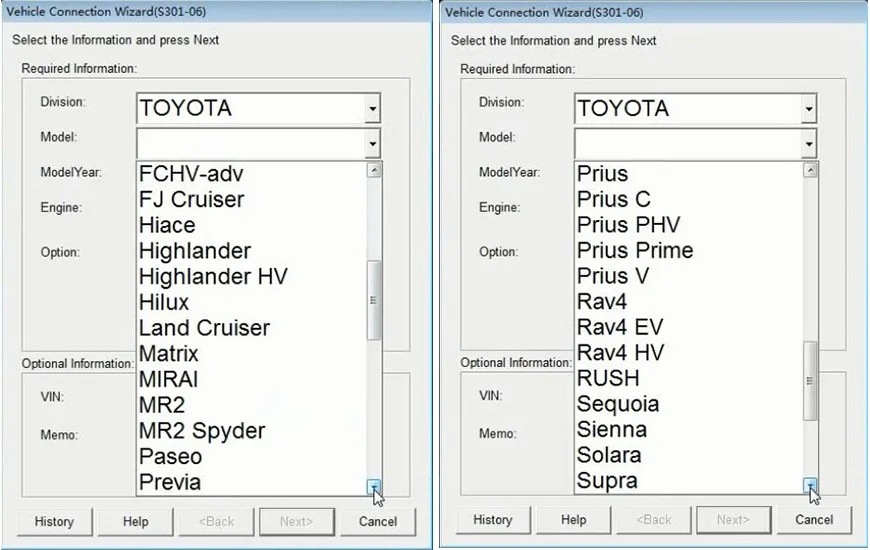Select FJ Cruiser model

[x=251, y=199]
